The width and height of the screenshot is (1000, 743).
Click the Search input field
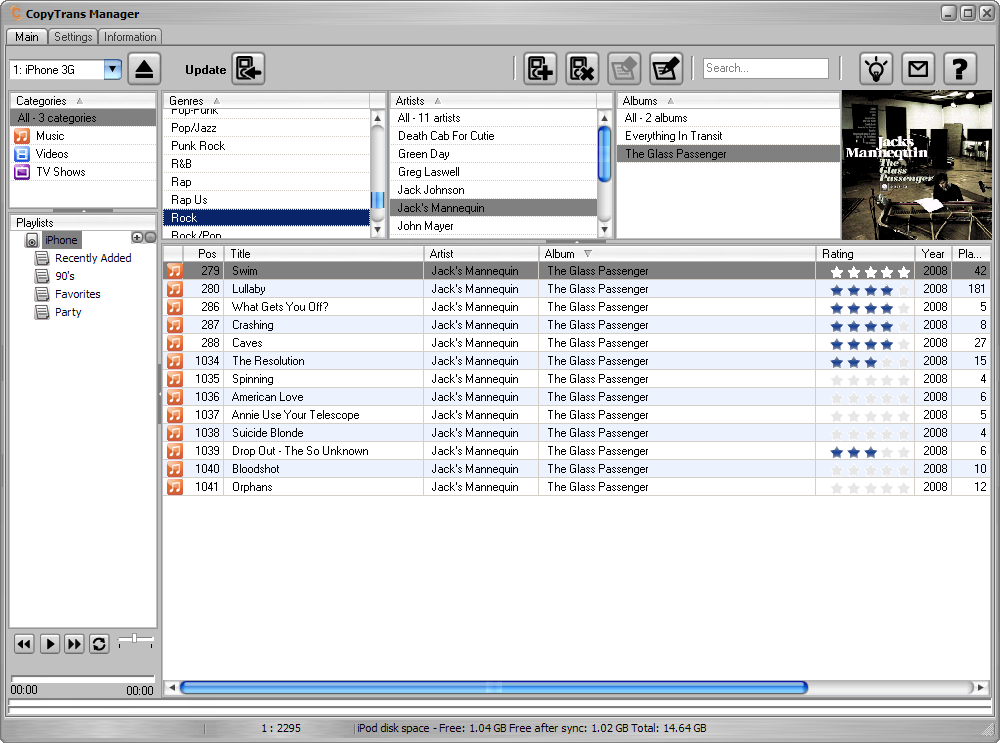coord(765,68)
